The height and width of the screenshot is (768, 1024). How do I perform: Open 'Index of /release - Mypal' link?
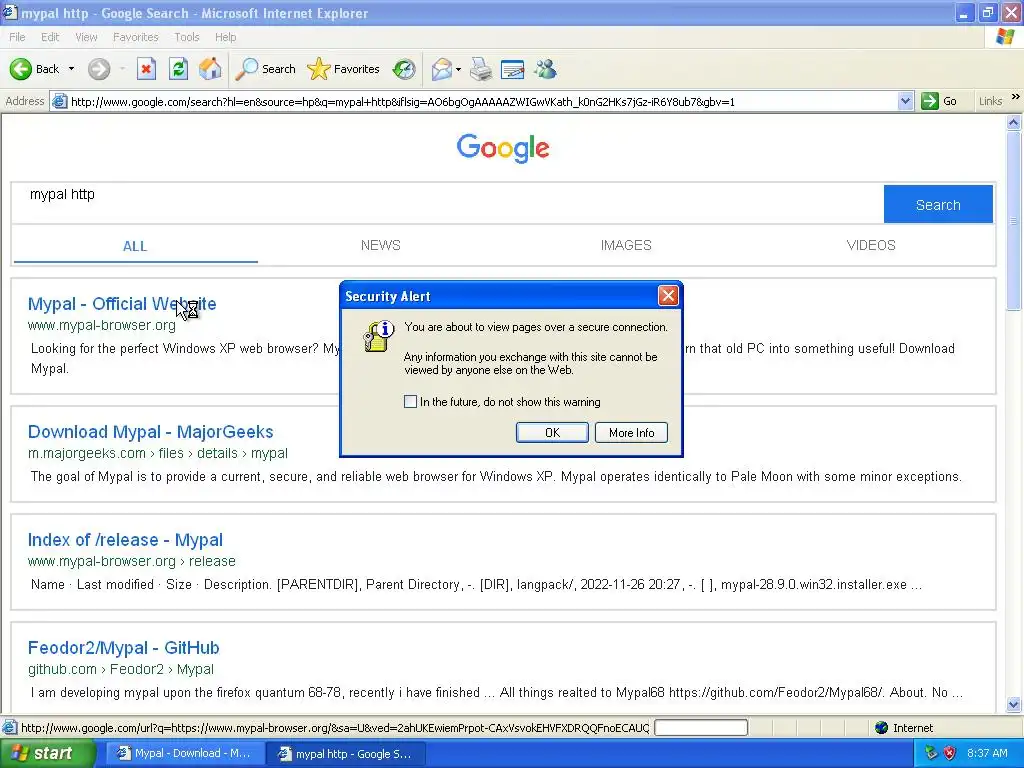click(125, 540)
